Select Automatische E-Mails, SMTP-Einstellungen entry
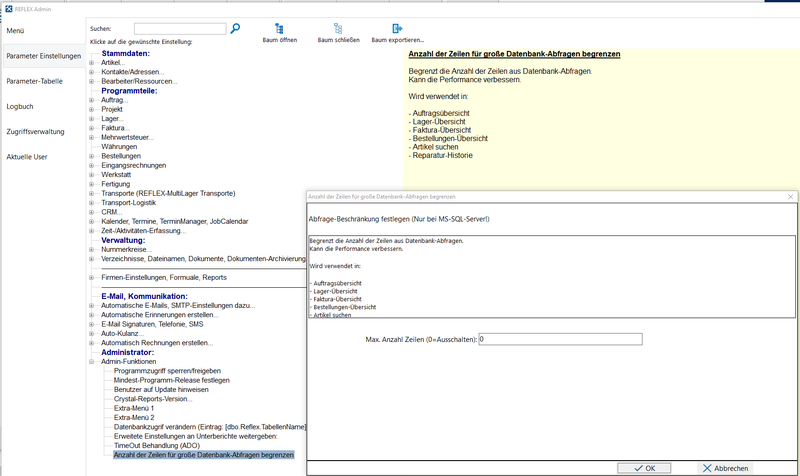The height and width of the screenshot is (476, 800). point(178,306)
